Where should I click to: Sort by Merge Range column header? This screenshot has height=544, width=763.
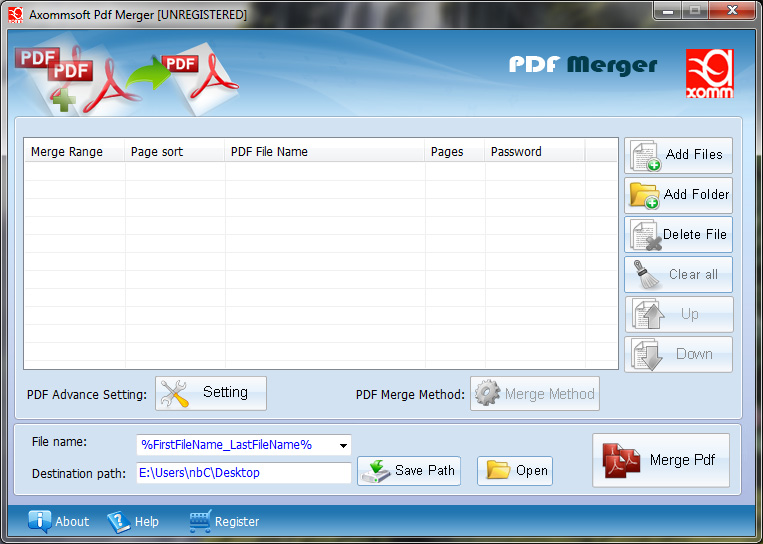point(74,152)
